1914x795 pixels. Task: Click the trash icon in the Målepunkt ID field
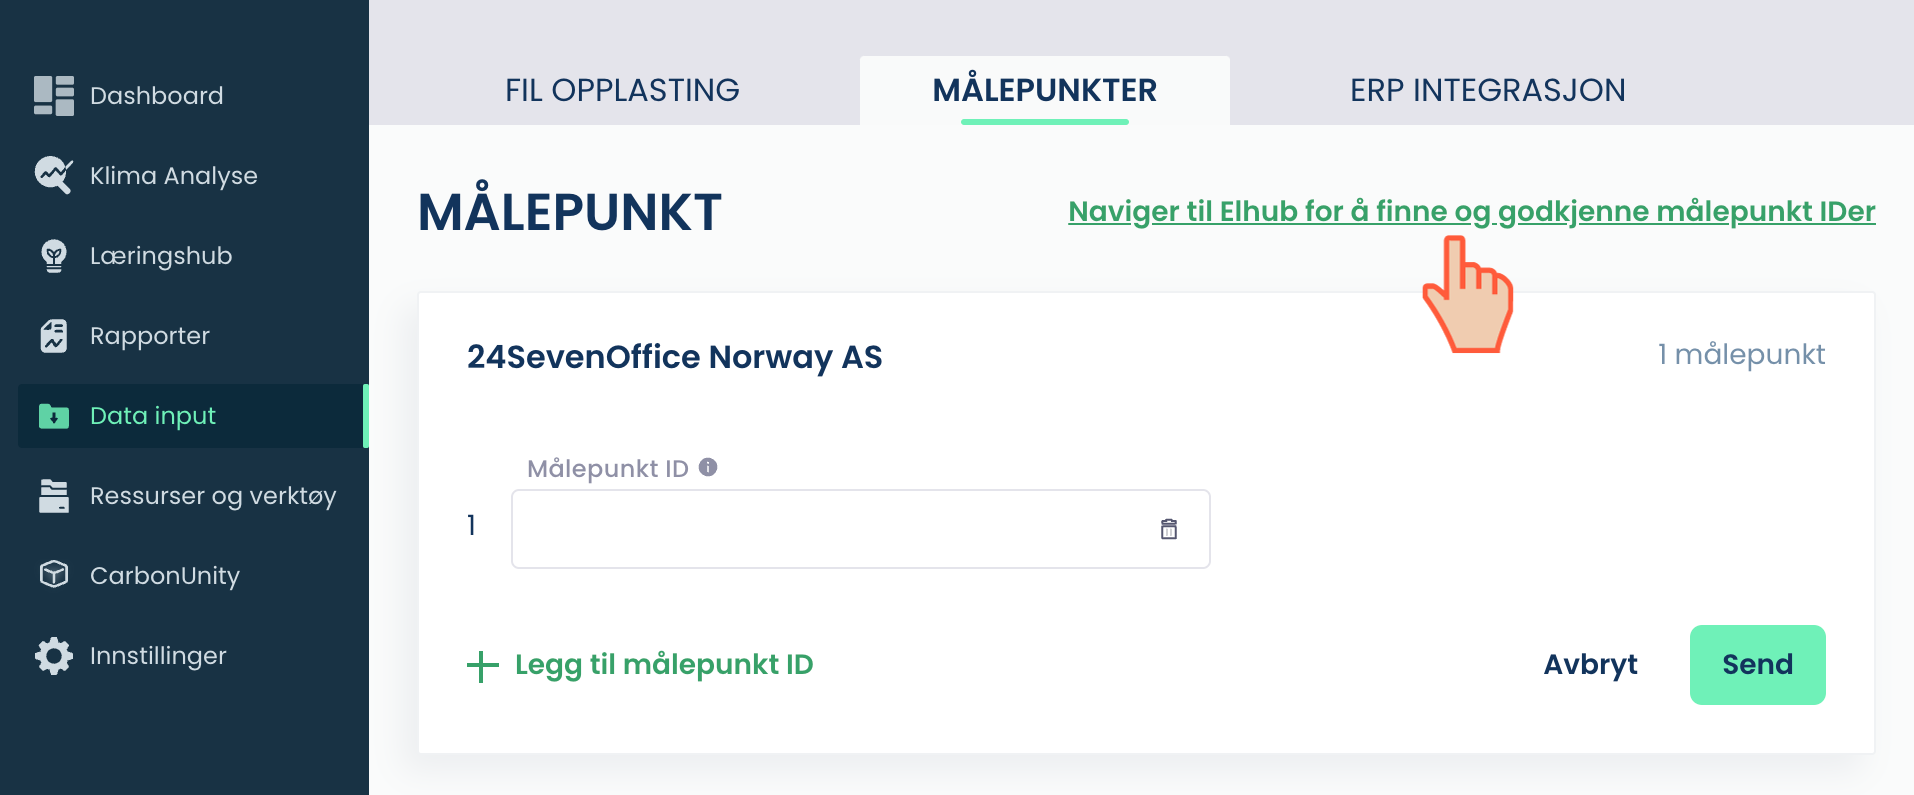click(x=1169, y=528)
